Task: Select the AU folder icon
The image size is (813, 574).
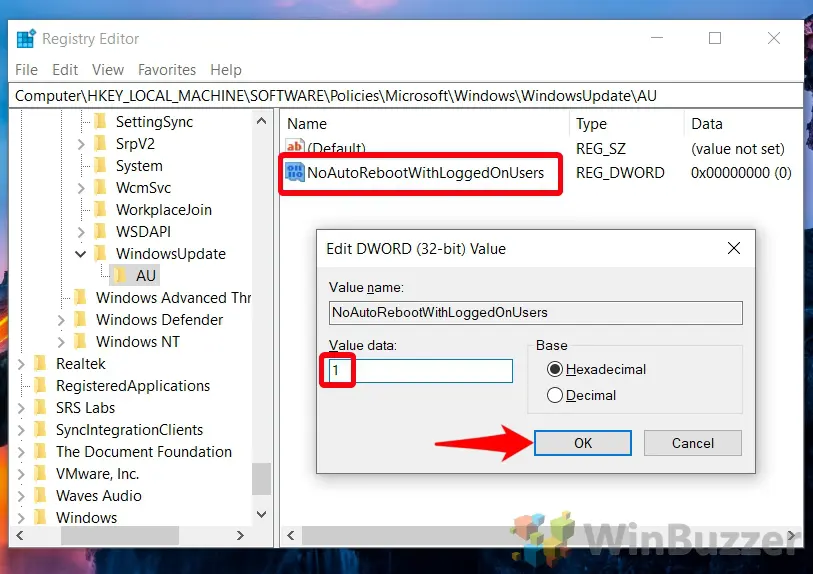Action: pyautogui.click(x=120, y=276)
